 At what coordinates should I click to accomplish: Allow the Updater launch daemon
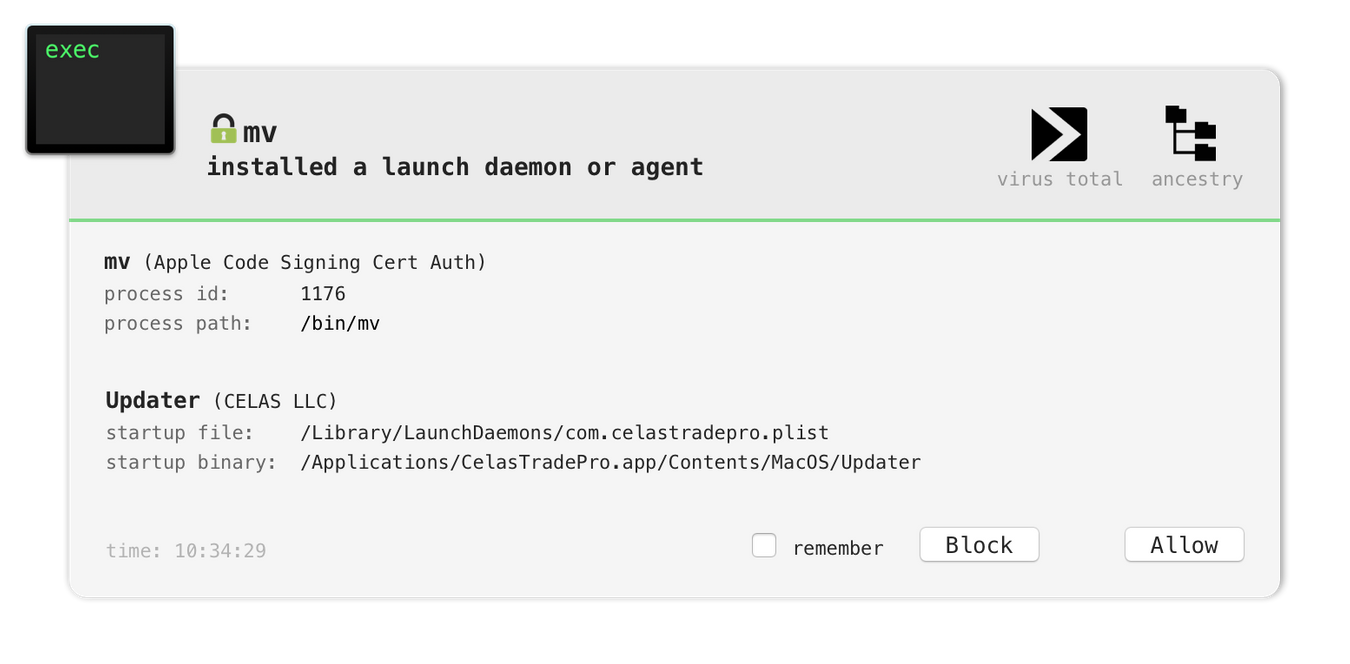click(1183, 545)
